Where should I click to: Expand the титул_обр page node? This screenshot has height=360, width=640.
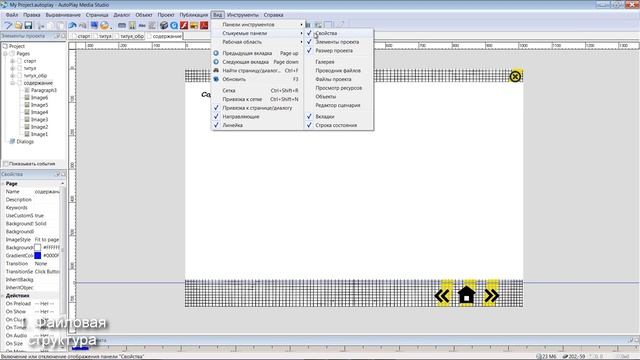coord(12,76)
